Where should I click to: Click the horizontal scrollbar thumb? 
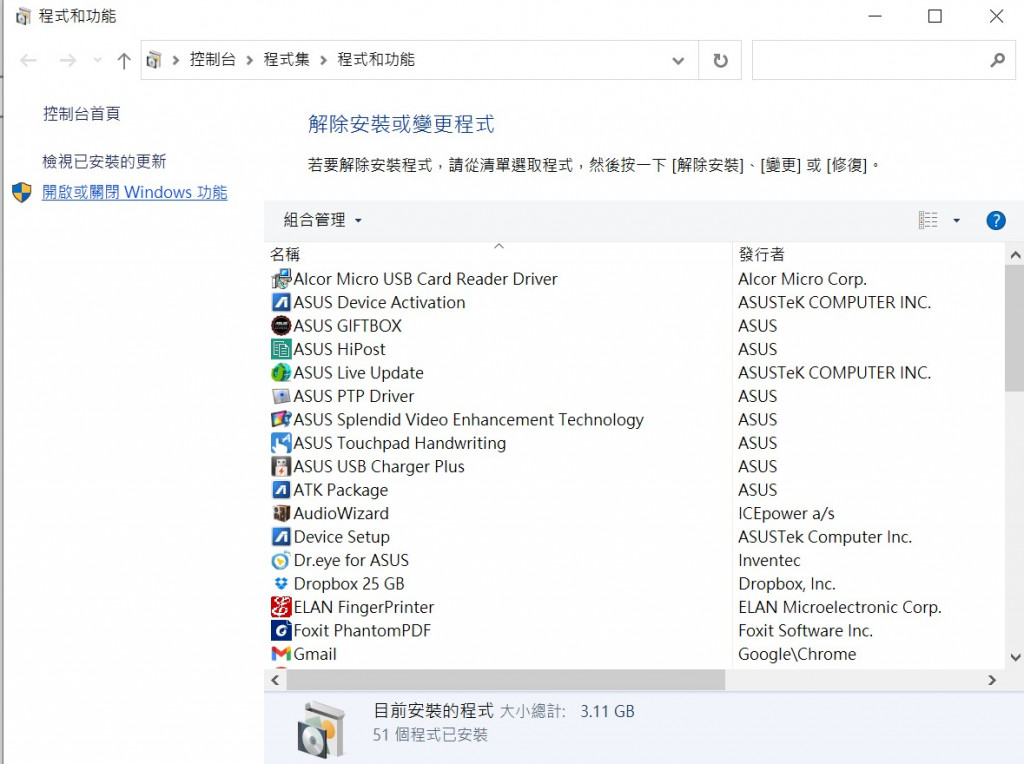click(505, 680)
